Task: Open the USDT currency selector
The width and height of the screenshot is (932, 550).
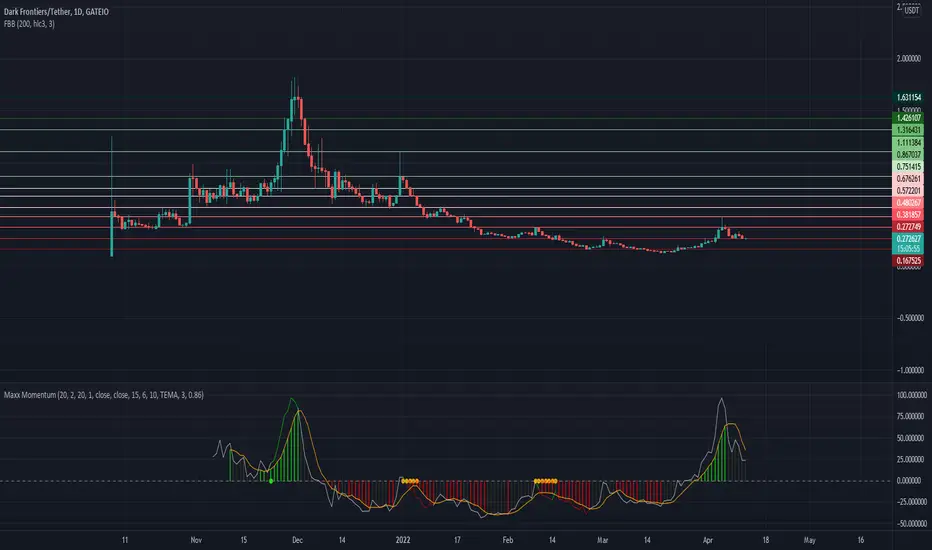Action: pyautogui.click(x=911, y=10)
